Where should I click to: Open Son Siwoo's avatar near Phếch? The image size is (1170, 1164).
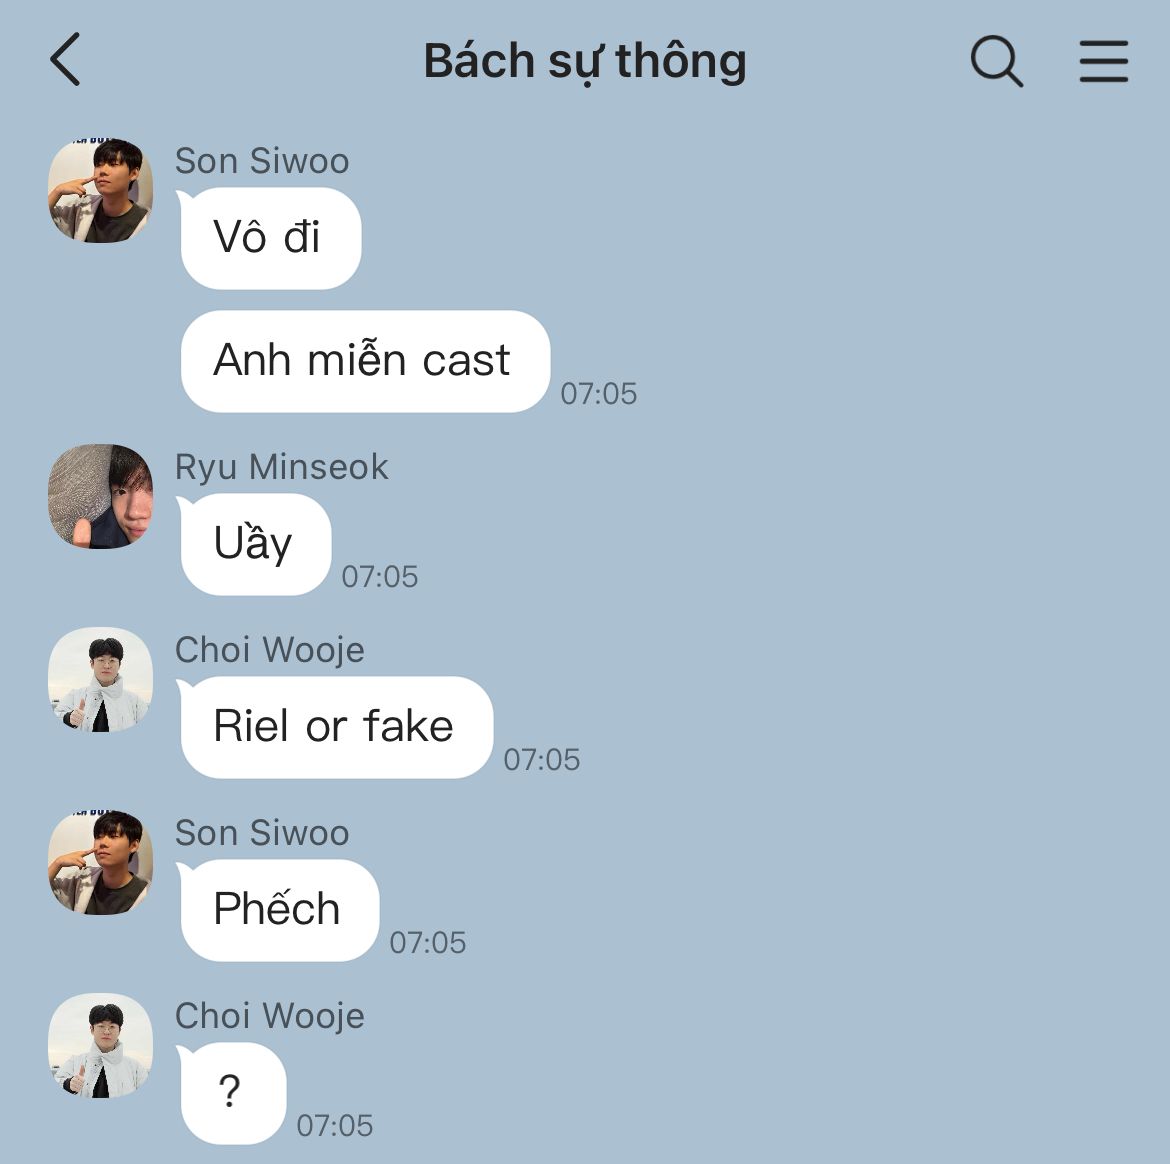(101, 862)
